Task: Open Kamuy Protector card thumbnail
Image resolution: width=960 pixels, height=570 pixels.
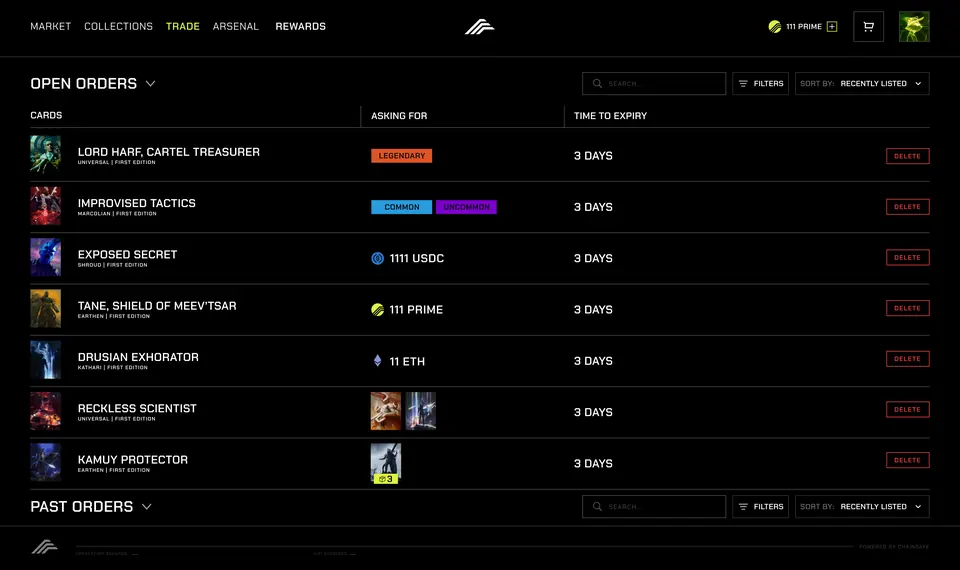Action: point(46,462)
